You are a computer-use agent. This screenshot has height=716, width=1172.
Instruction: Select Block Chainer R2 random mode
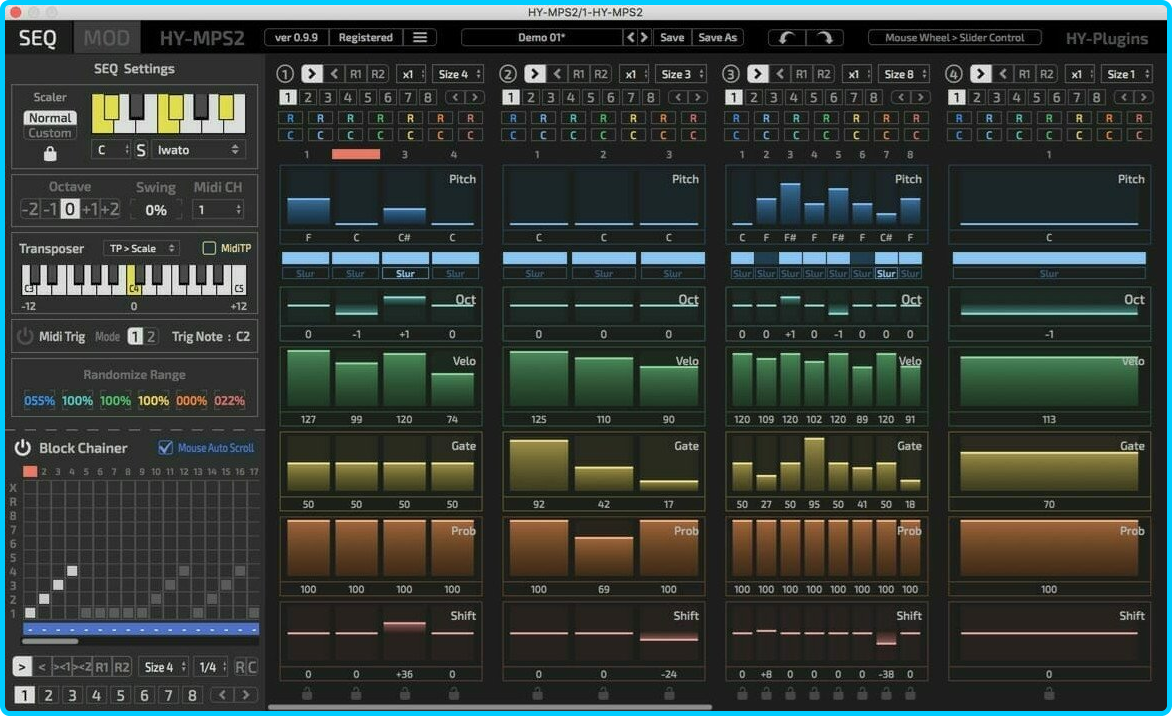[121, 667]
